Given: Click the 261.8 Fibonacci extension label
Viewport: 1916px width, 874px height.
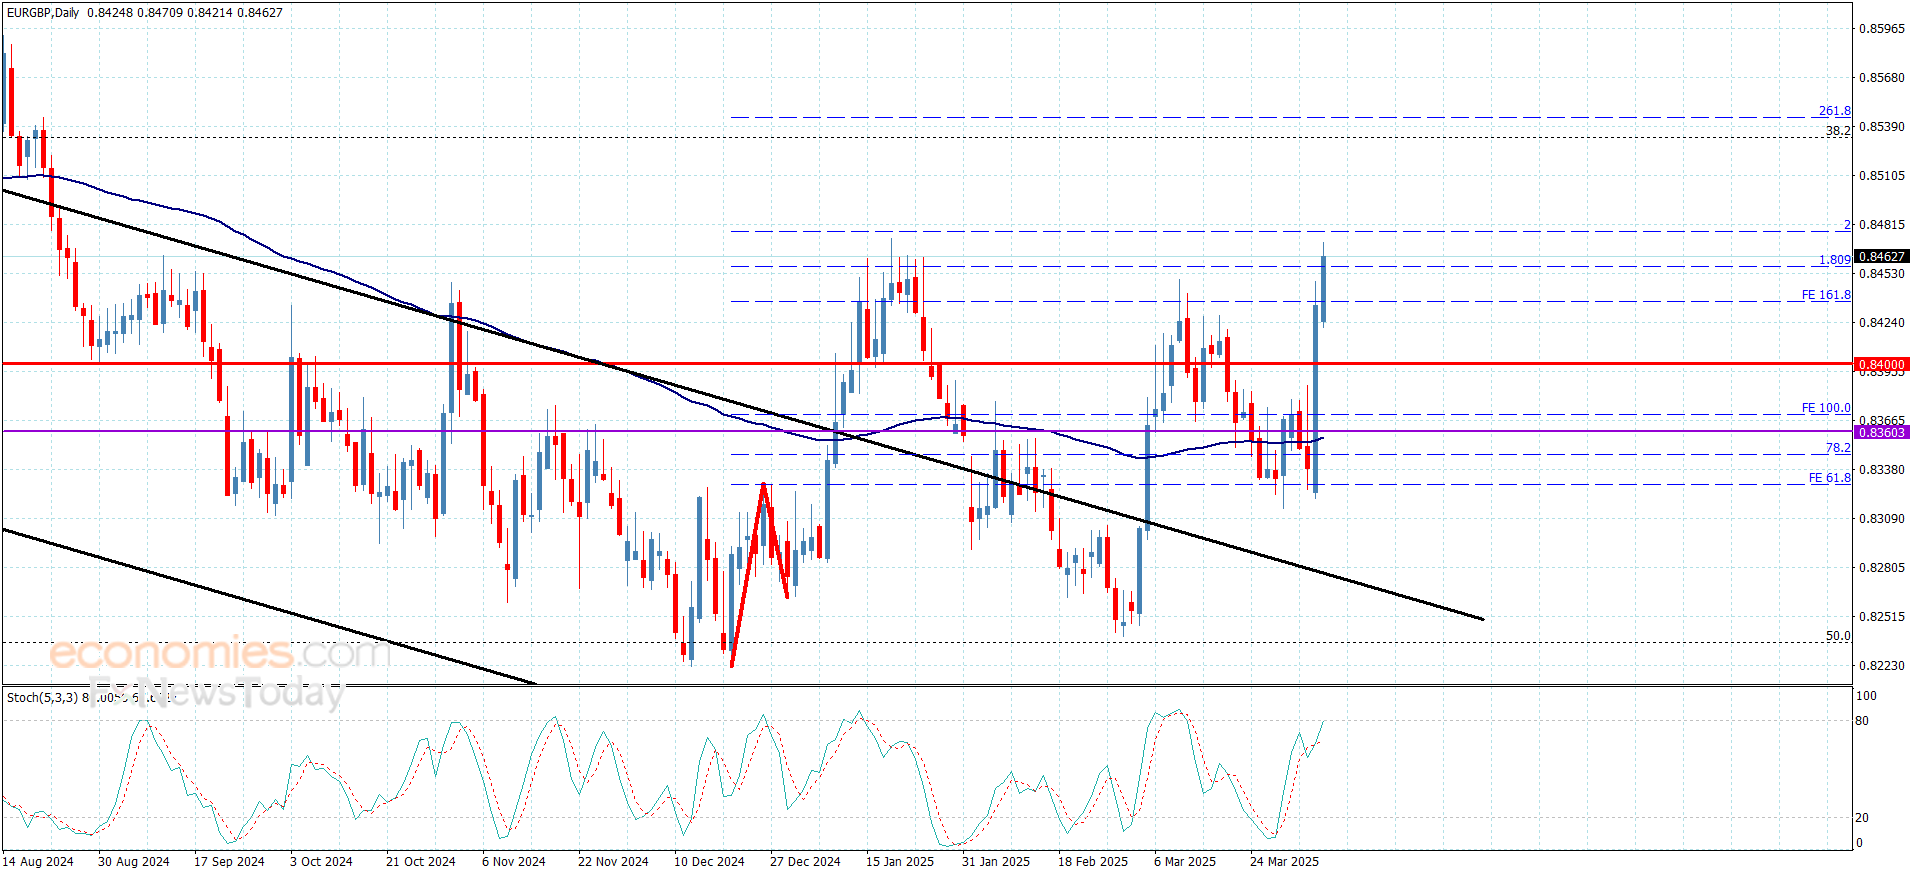Looking at the screenshot, I should [1834, 111].
